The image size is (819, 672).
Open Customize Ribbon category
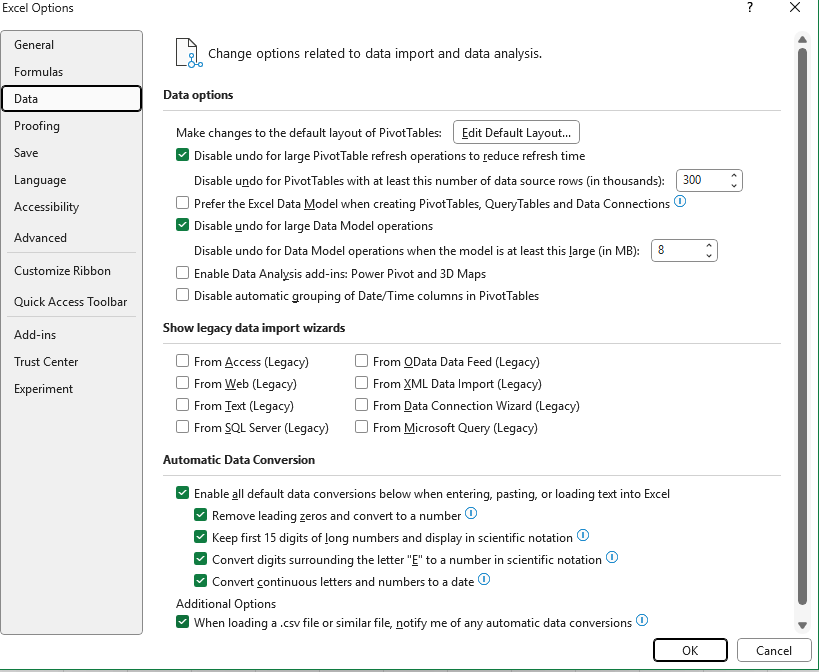(x=72, y=270)
